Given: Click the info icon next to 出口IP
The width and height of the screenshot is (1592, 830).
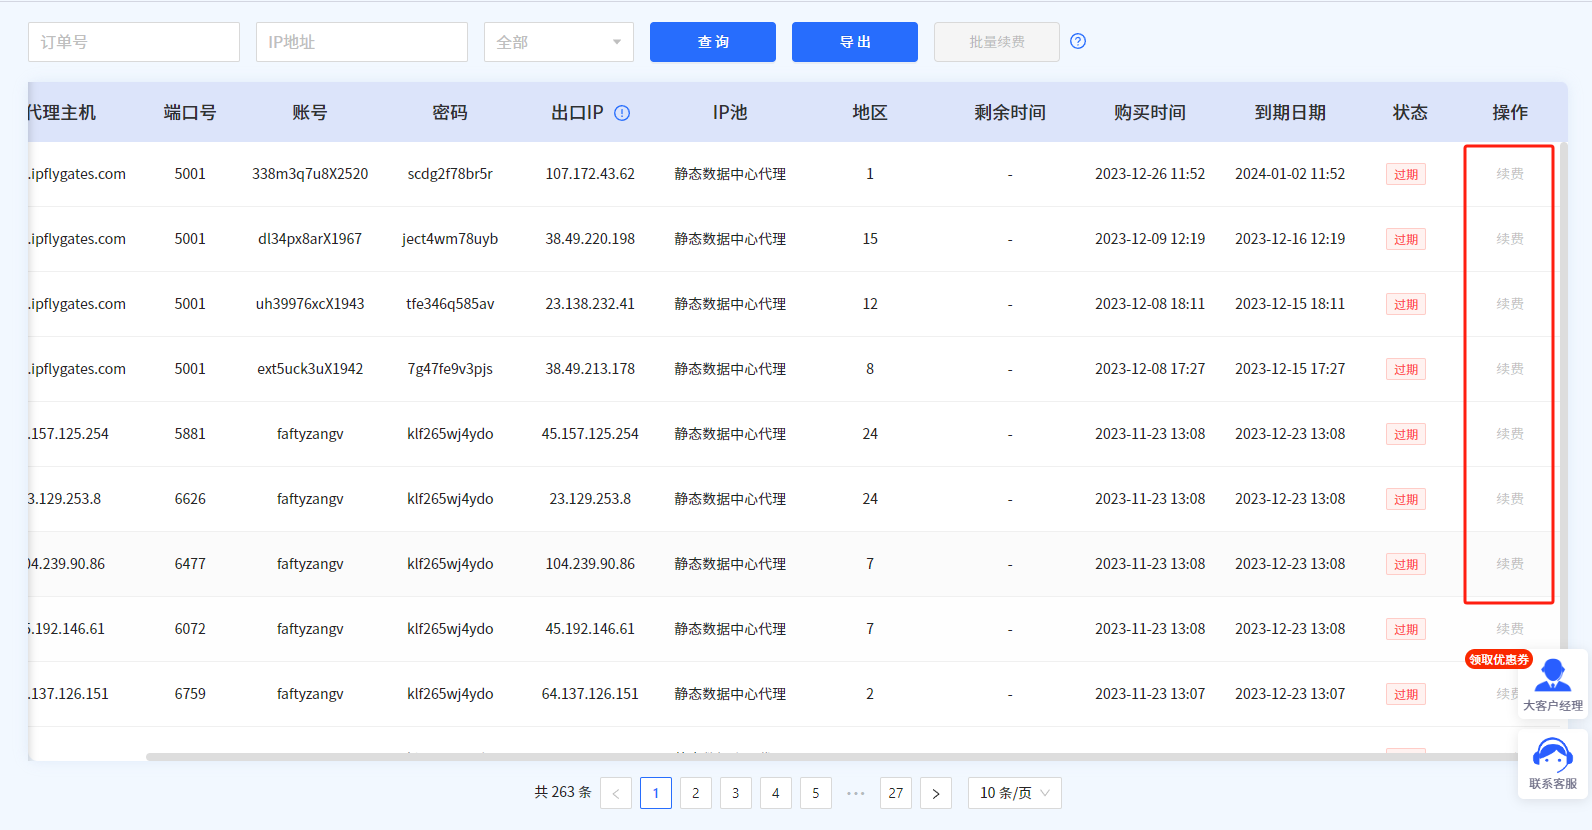Looking at the screenshot, I should pos(622,113).
